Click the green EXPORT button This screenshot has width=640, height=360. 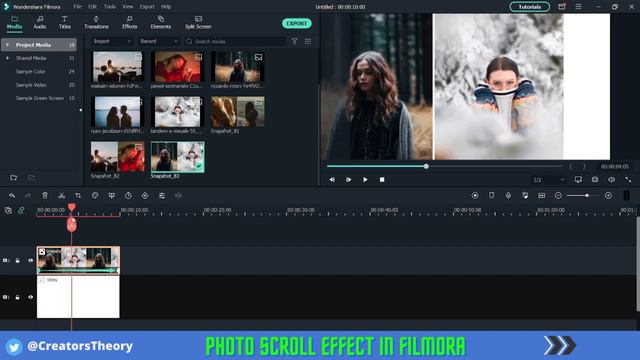pyautogui.click(x=297, y=23)
